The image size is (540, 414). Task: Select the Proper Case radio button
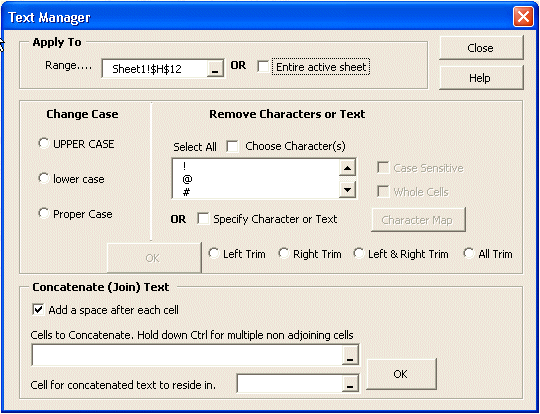(43, 213)
